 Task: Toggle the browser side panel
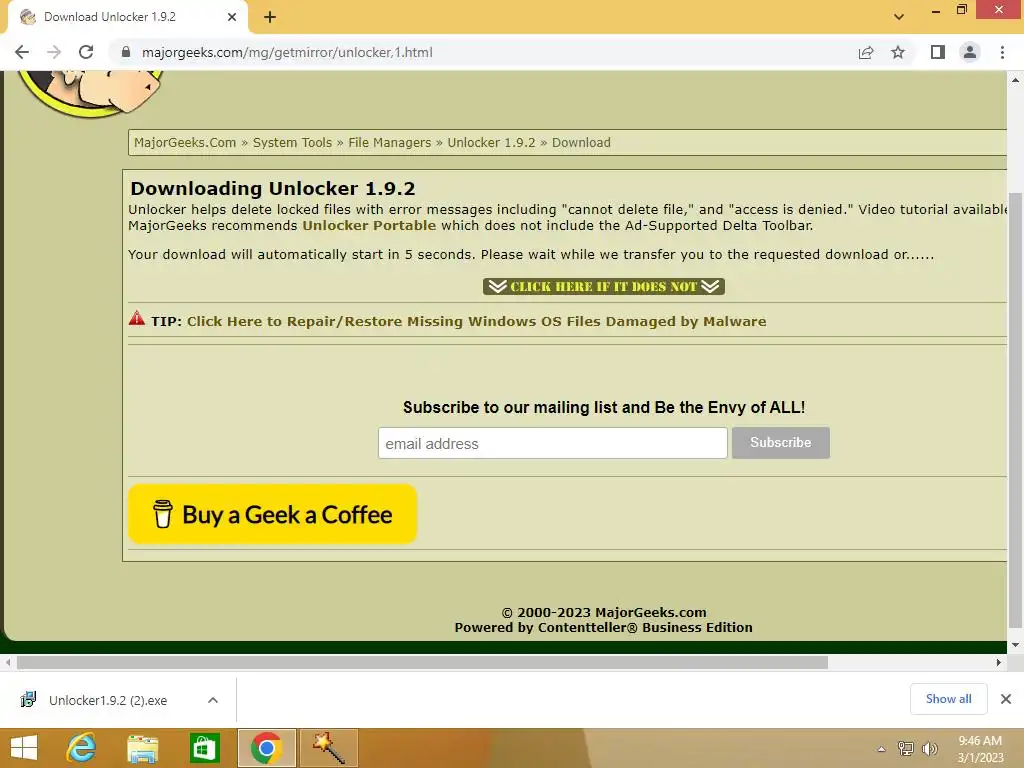pyautogui.click(x=938, y=52)
